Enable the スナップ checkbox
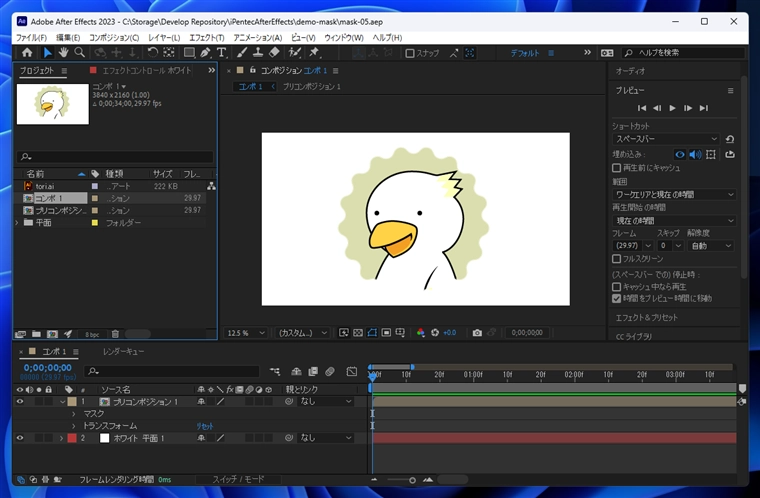760x498 pixels. point(410,53)
